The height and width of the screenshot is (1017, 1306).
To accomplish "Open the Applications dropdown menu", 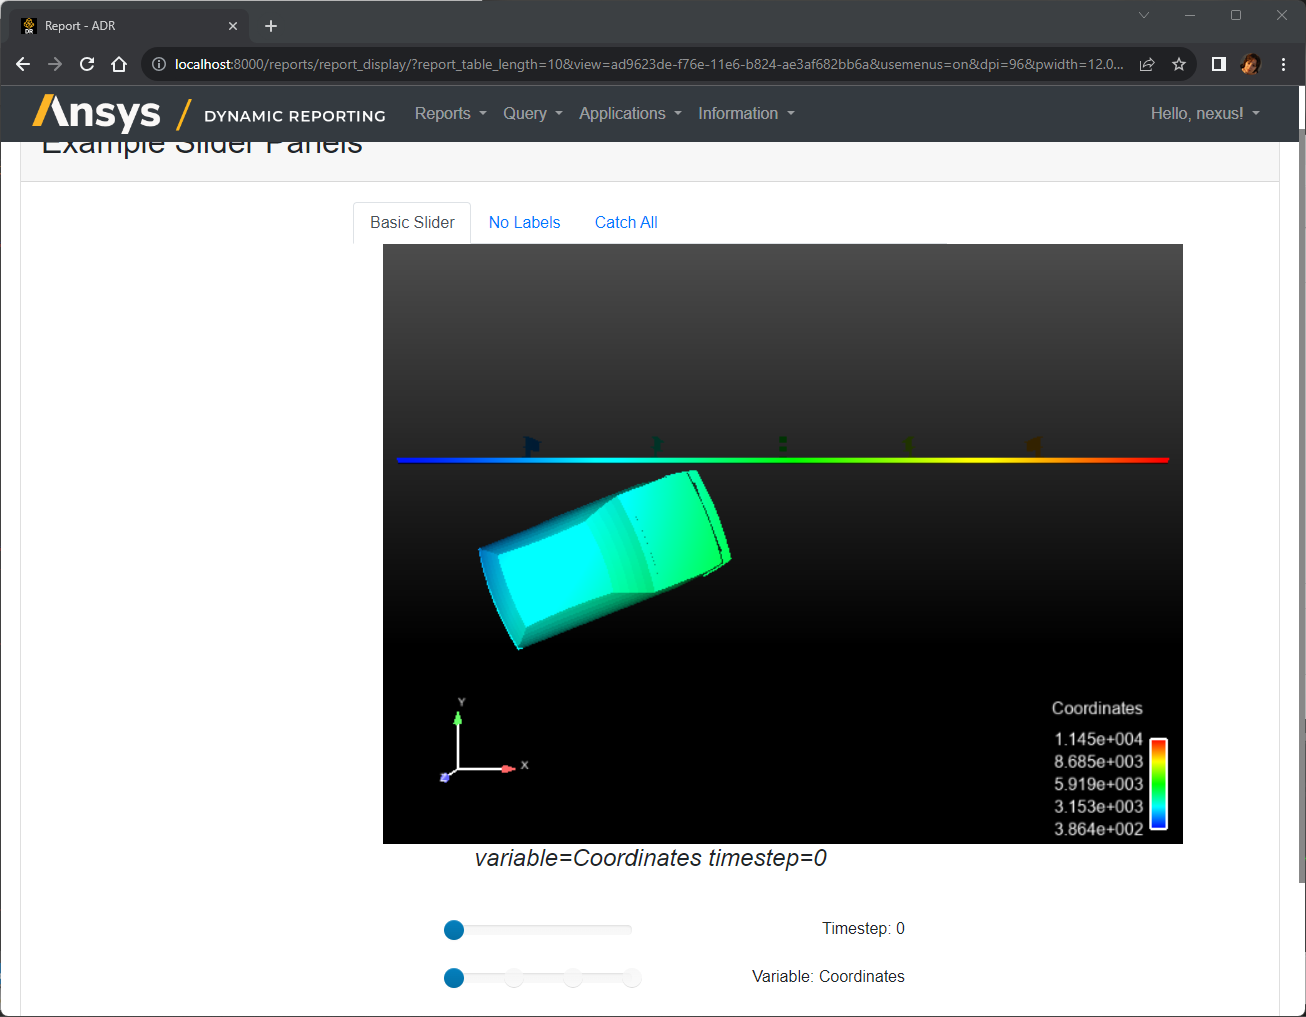I will 631,114.
